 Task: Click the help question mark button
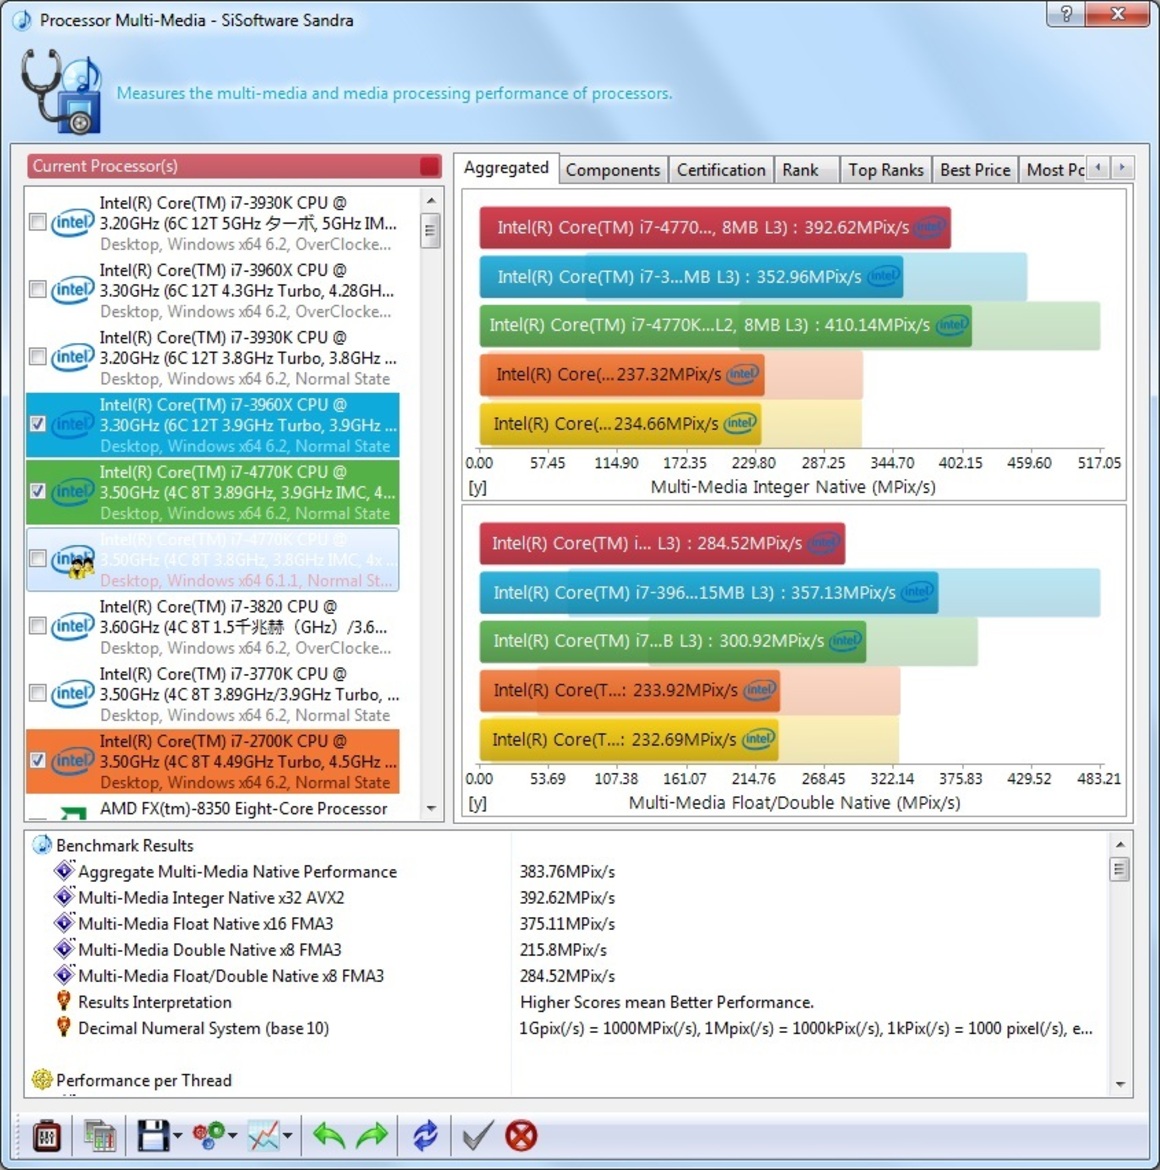tap(1065, 14)
